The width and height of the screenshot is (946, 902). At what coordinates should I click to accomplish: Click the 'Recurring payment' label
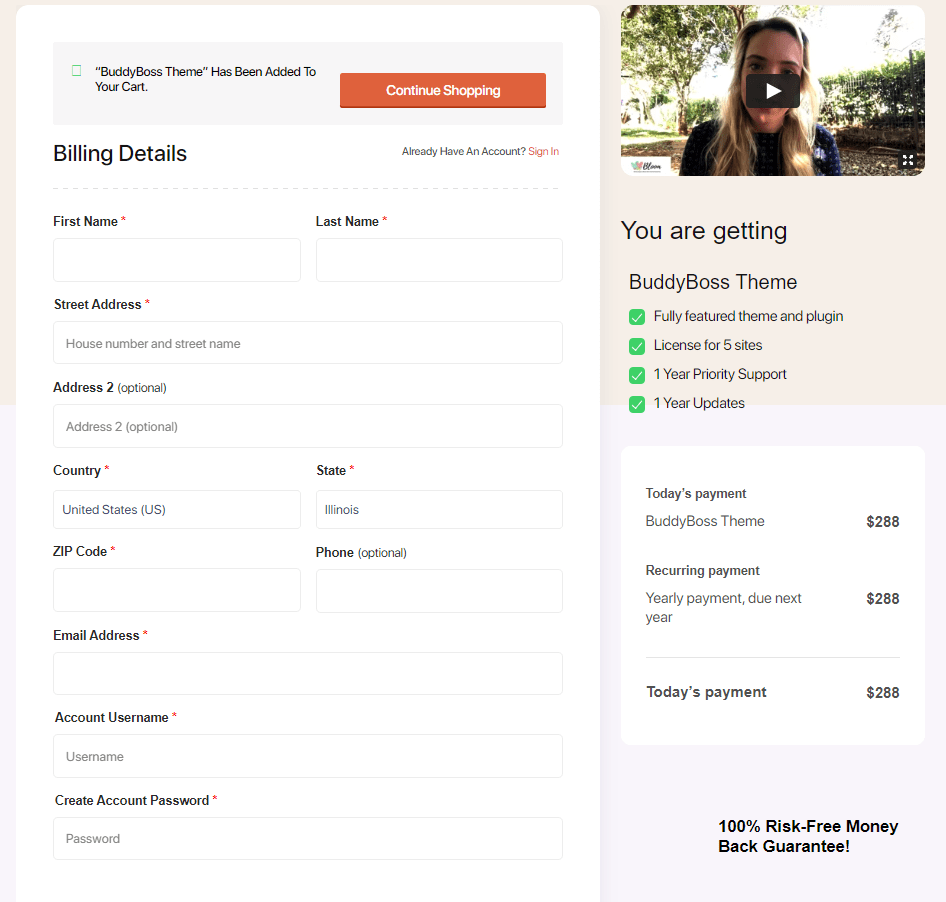tap(702, 571)
